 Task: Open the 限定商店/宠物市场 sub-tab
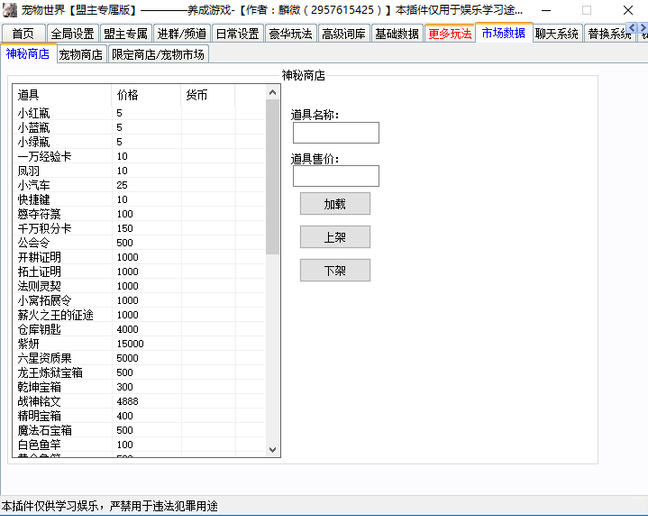pyautogui.click(x=156, y=54)
